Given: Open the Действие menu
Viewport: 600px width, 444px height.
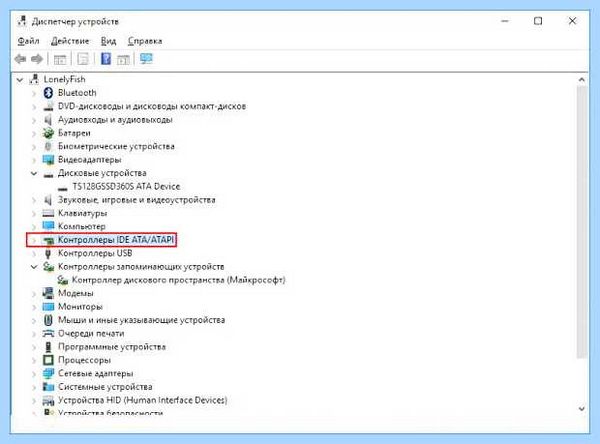Looking at the screenshot, I should pyautogui.click(x=70, y=41).
